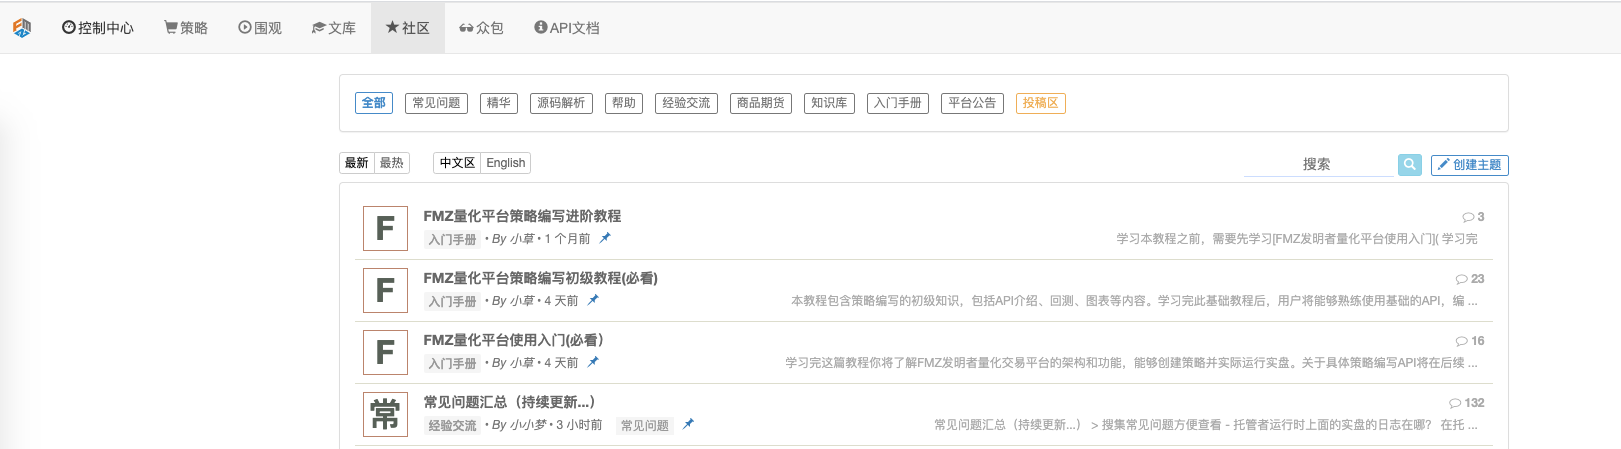Switch language section to English
The image size is (1621, 449).
coord(506,163)
